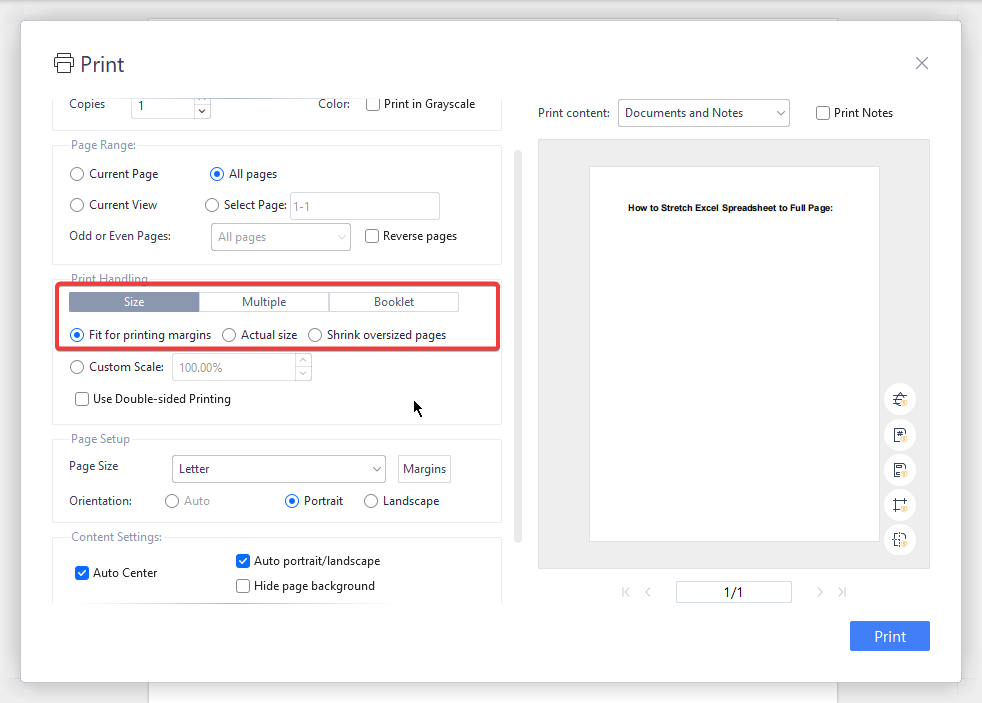Viewport: 982px width, 703px height.
Task: Click the printer icon beside the Print title
Action: click(x=63, y=62)
